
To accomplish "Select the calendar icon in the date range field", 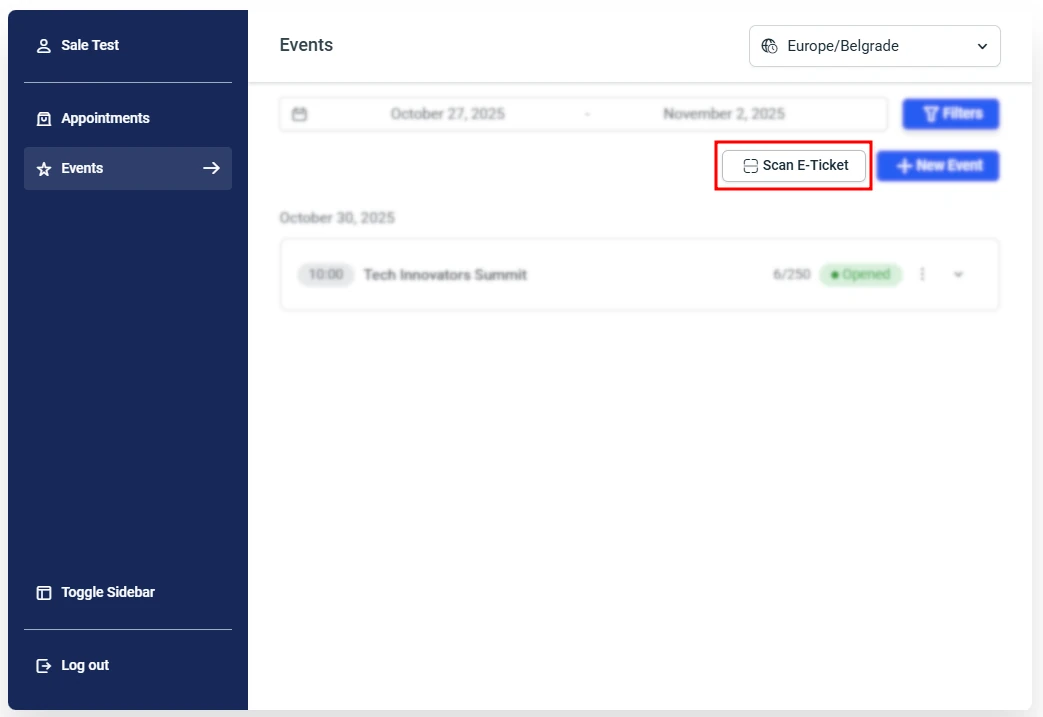I will click(299, 113).
